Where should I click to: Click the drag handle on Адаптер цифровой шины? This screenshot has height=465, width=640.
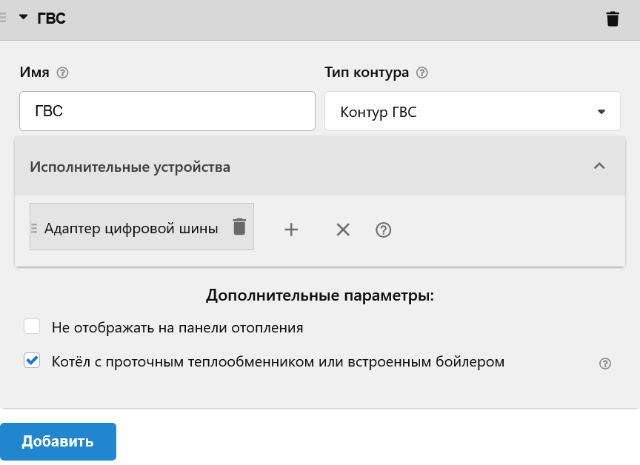pyautogui.click(x=34, y=228)
